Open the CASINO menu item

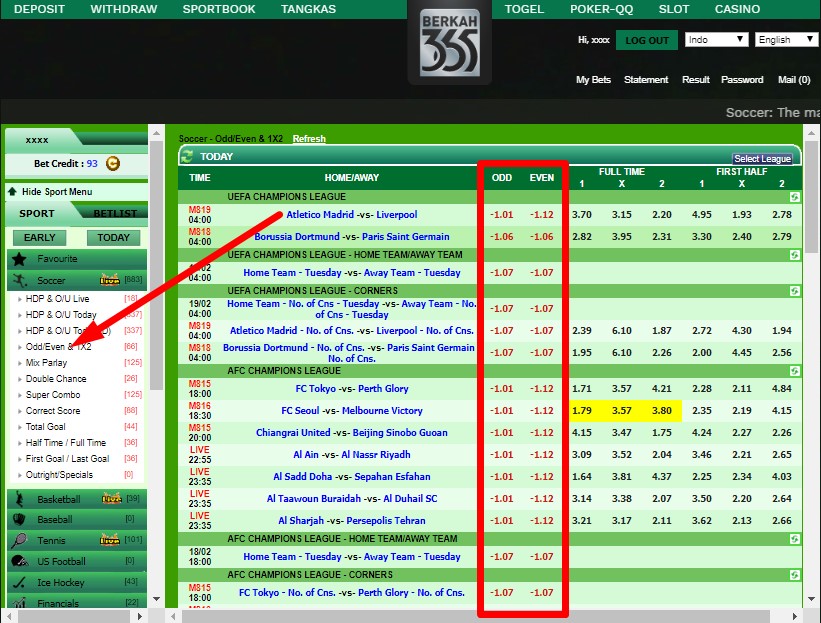tap(737, 9)
